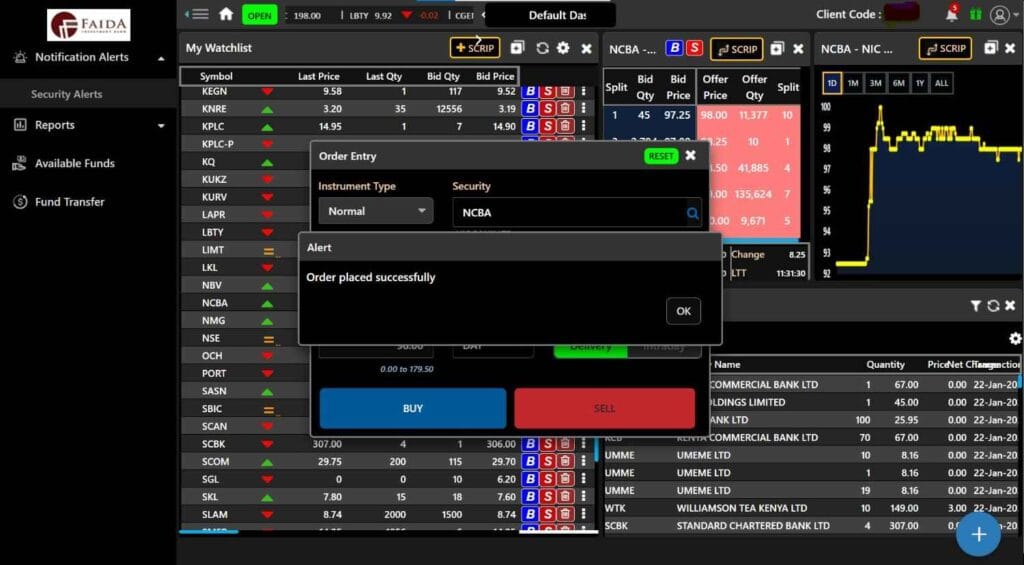Click Sell icon in KNRE row
Image resolution: width=1024 pixels, height=565 pixels.
[x=548, y=108]
